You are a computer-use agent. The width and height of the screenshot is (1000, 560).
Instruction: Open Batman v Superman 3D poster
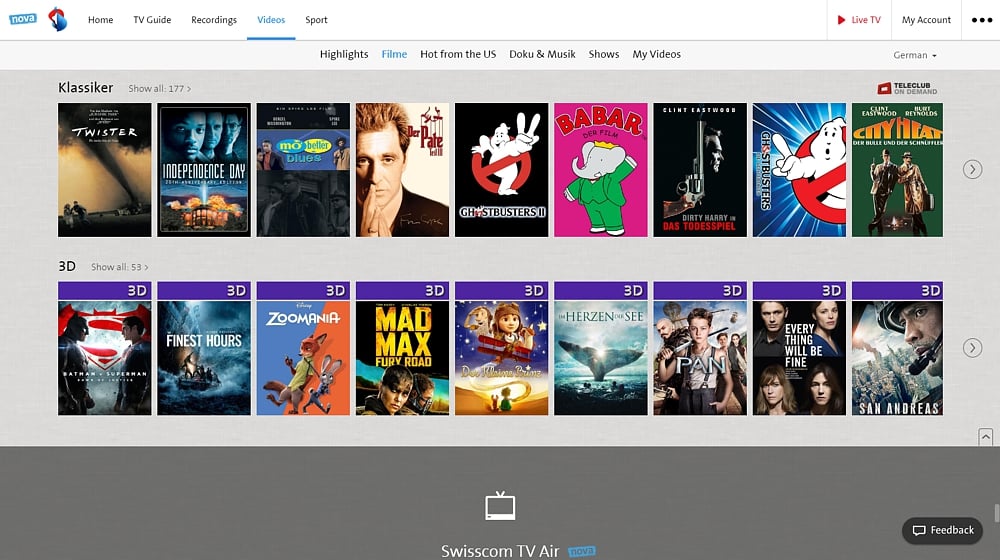[105, 348]
